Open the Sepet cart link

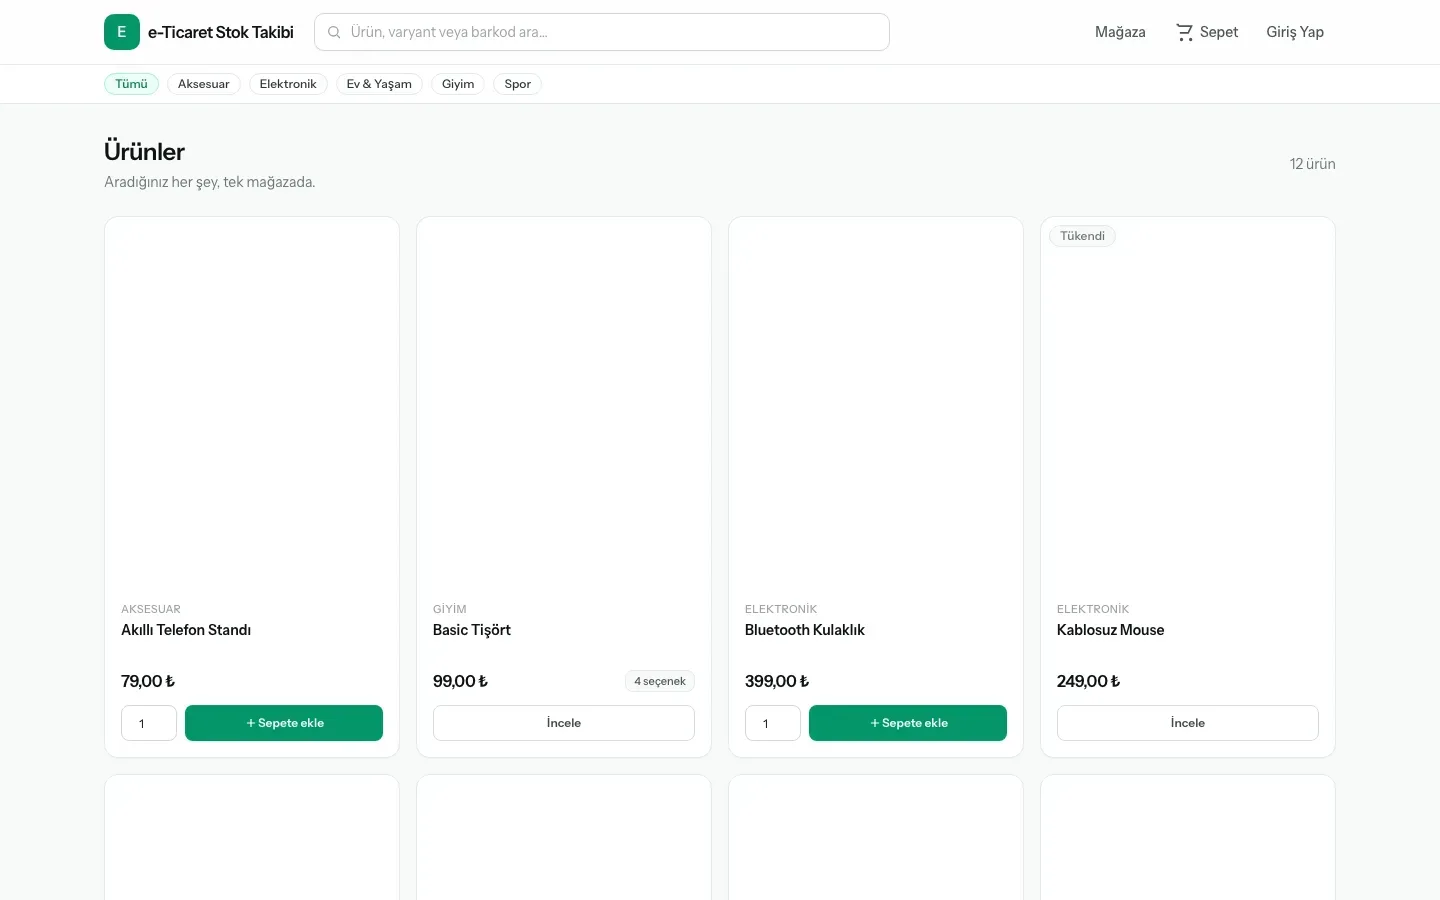tap(1207, 32)
